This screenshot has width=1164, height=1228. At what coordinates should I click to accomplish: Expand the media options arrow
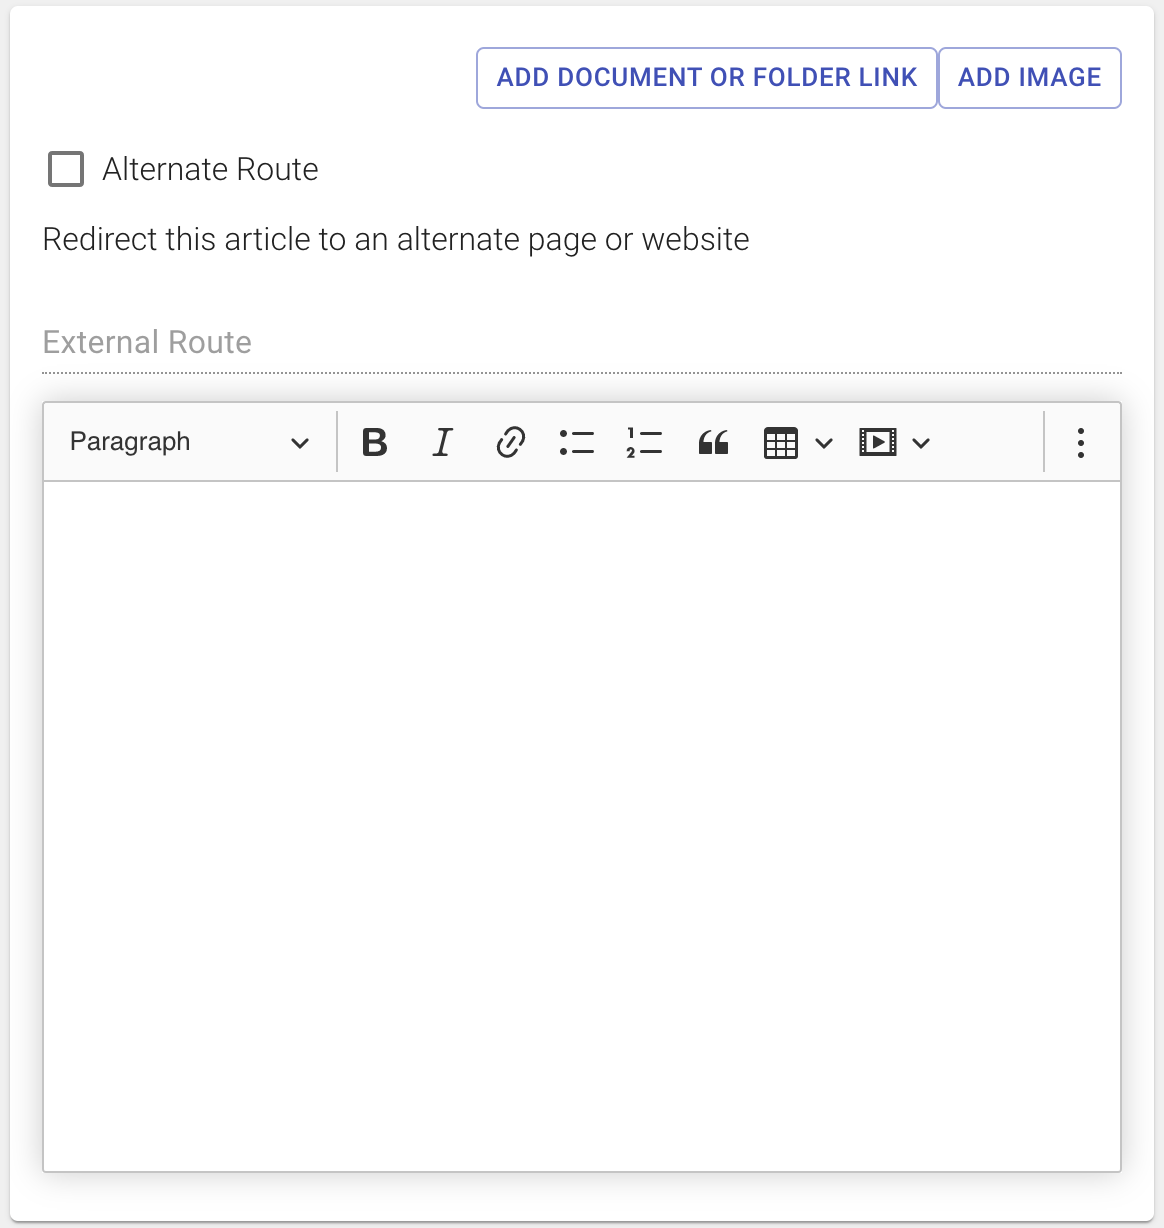pyautogui.click(x=921, y=443)
